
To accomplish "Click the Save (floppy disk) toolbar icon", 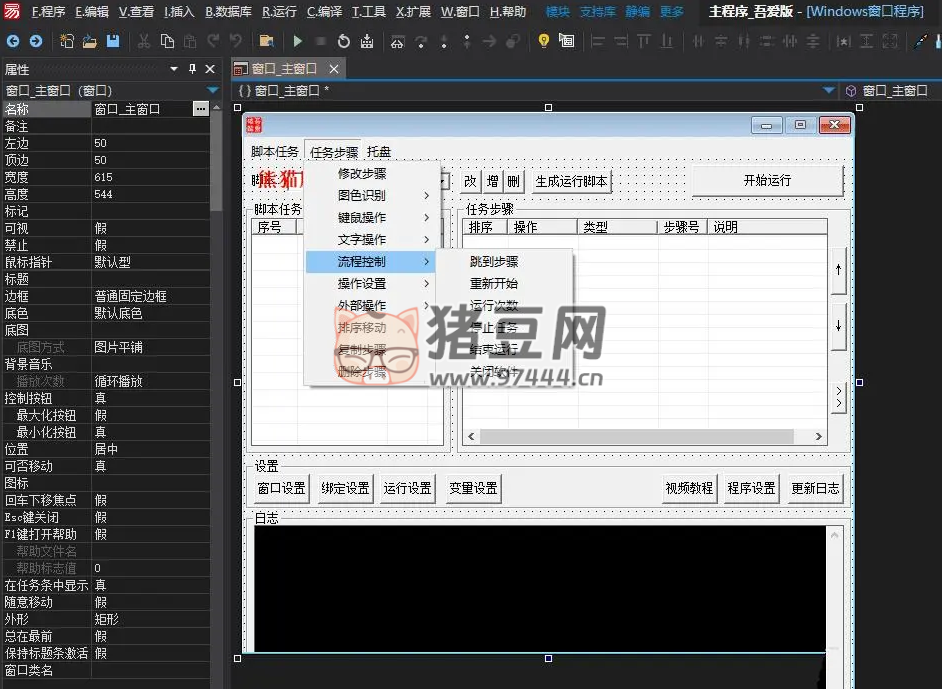I will pyautogui.click(x=113, y=41).
